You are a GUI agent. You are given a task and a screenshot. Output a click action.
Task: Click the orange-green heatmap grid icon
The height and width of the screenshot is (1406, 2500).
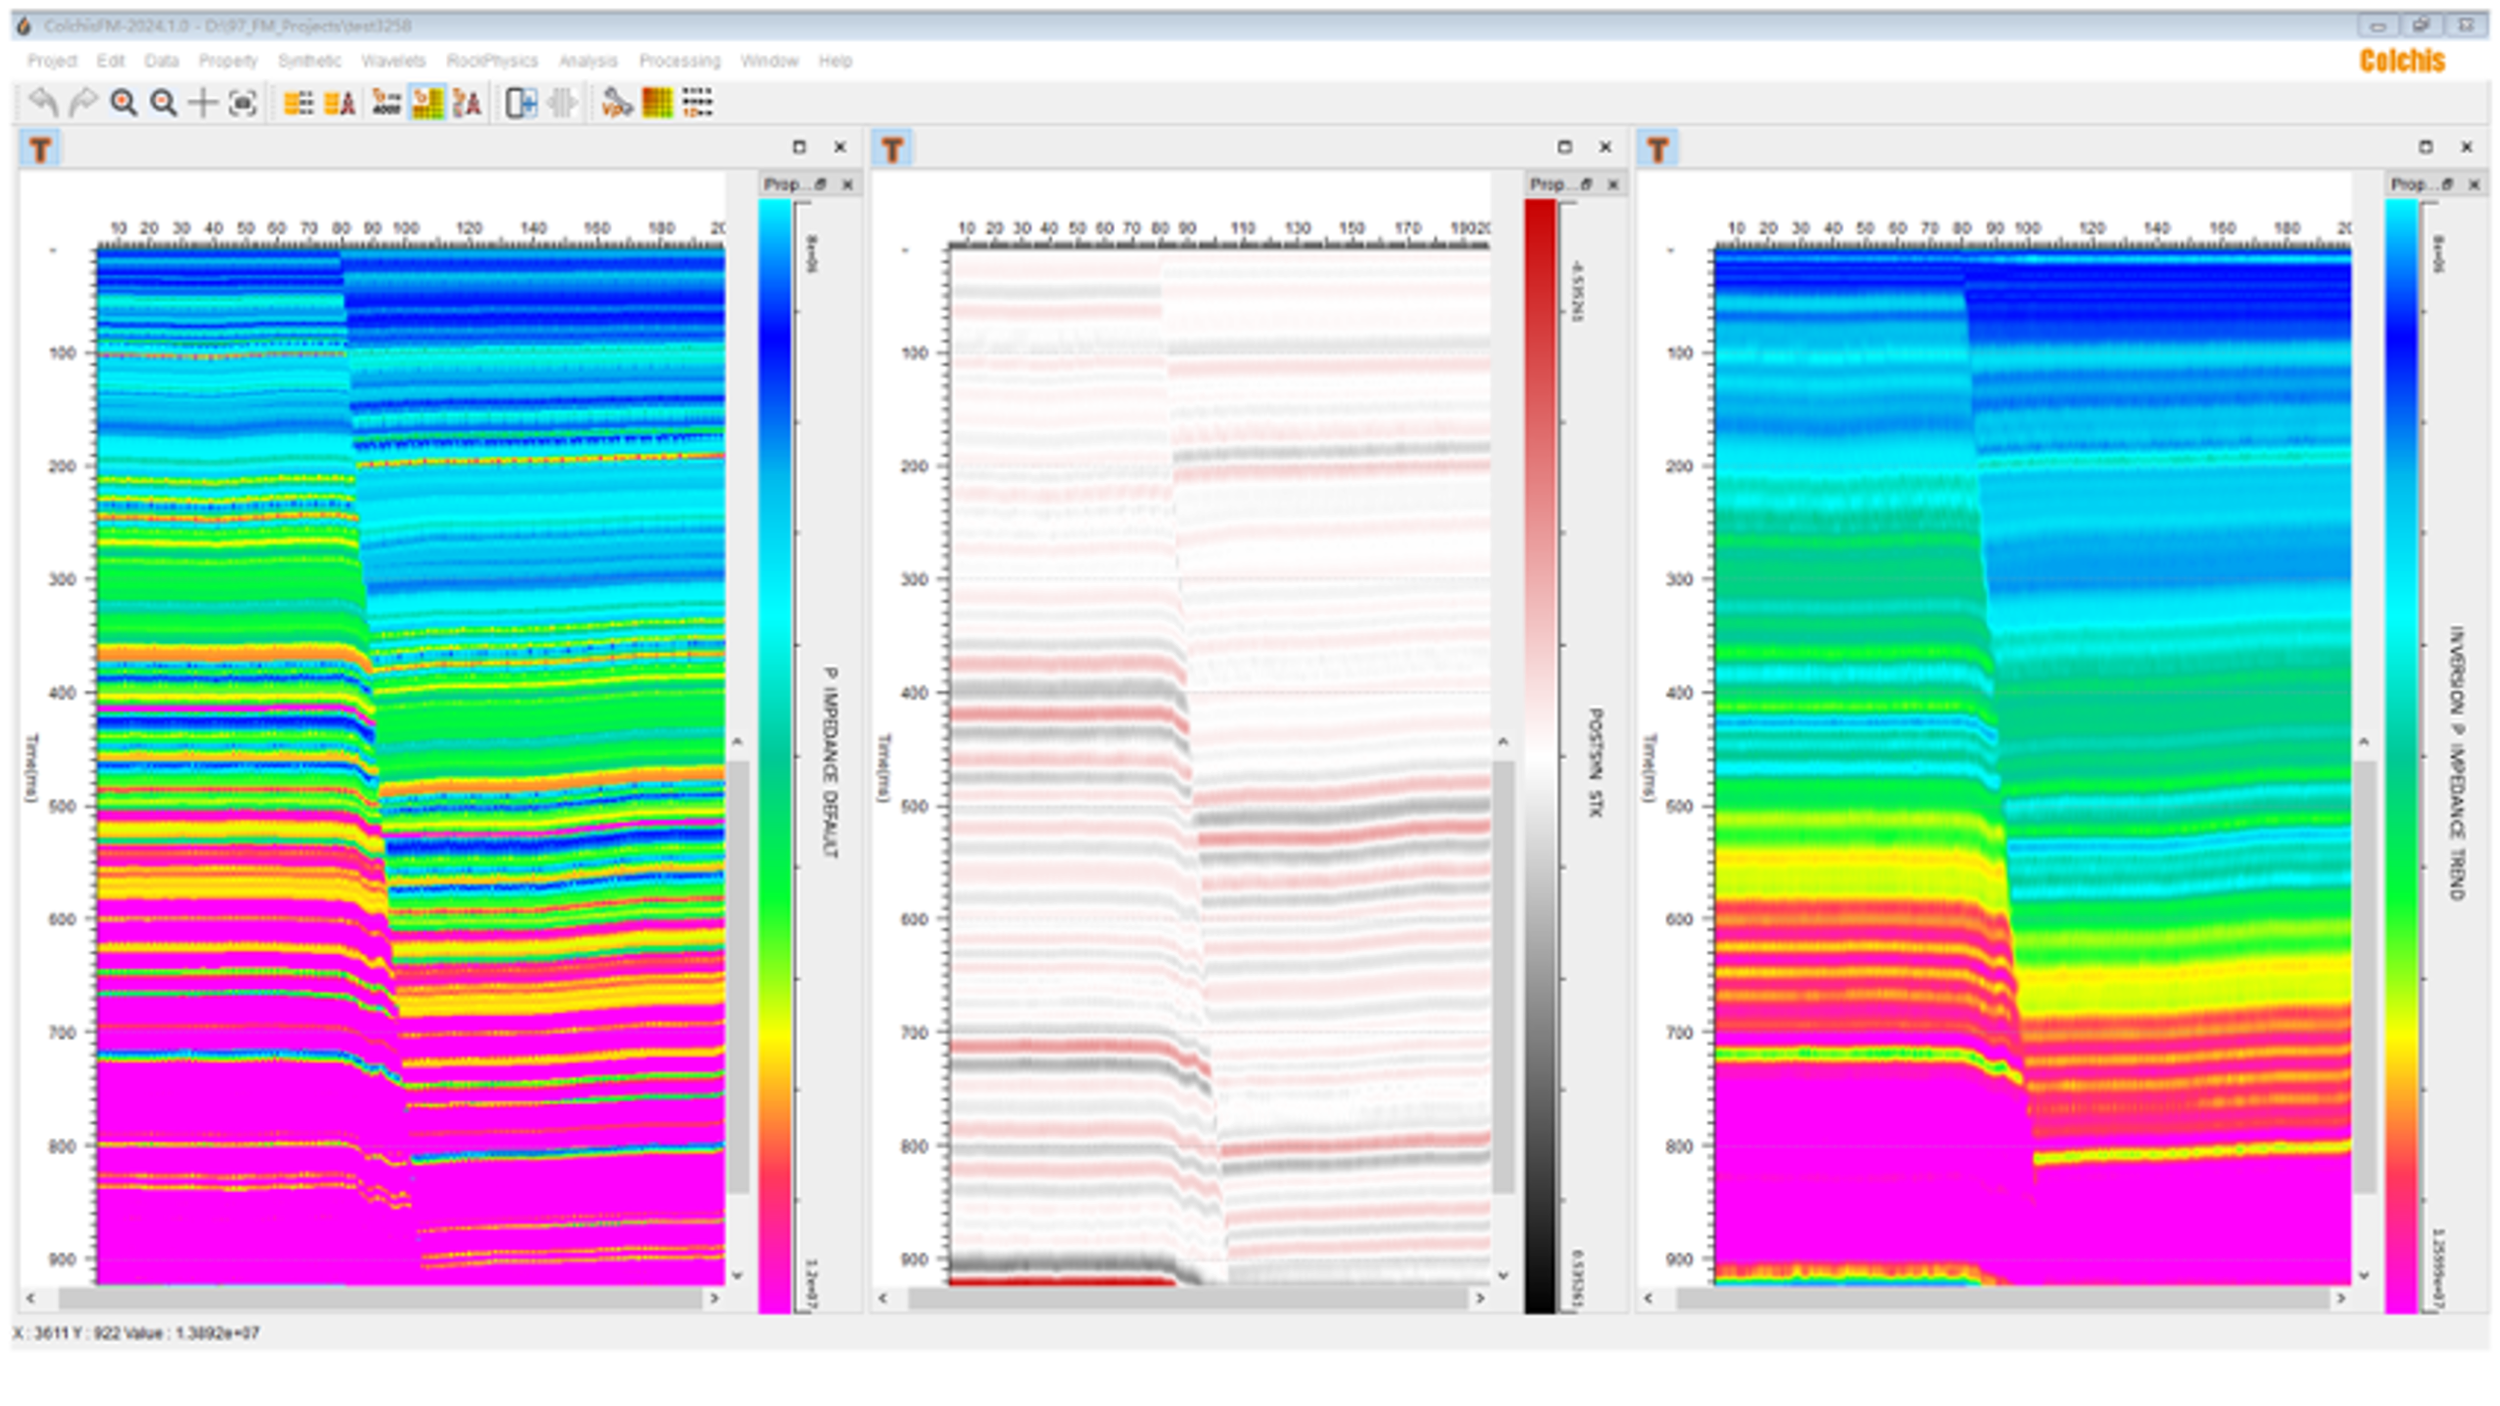click(657, 102)
